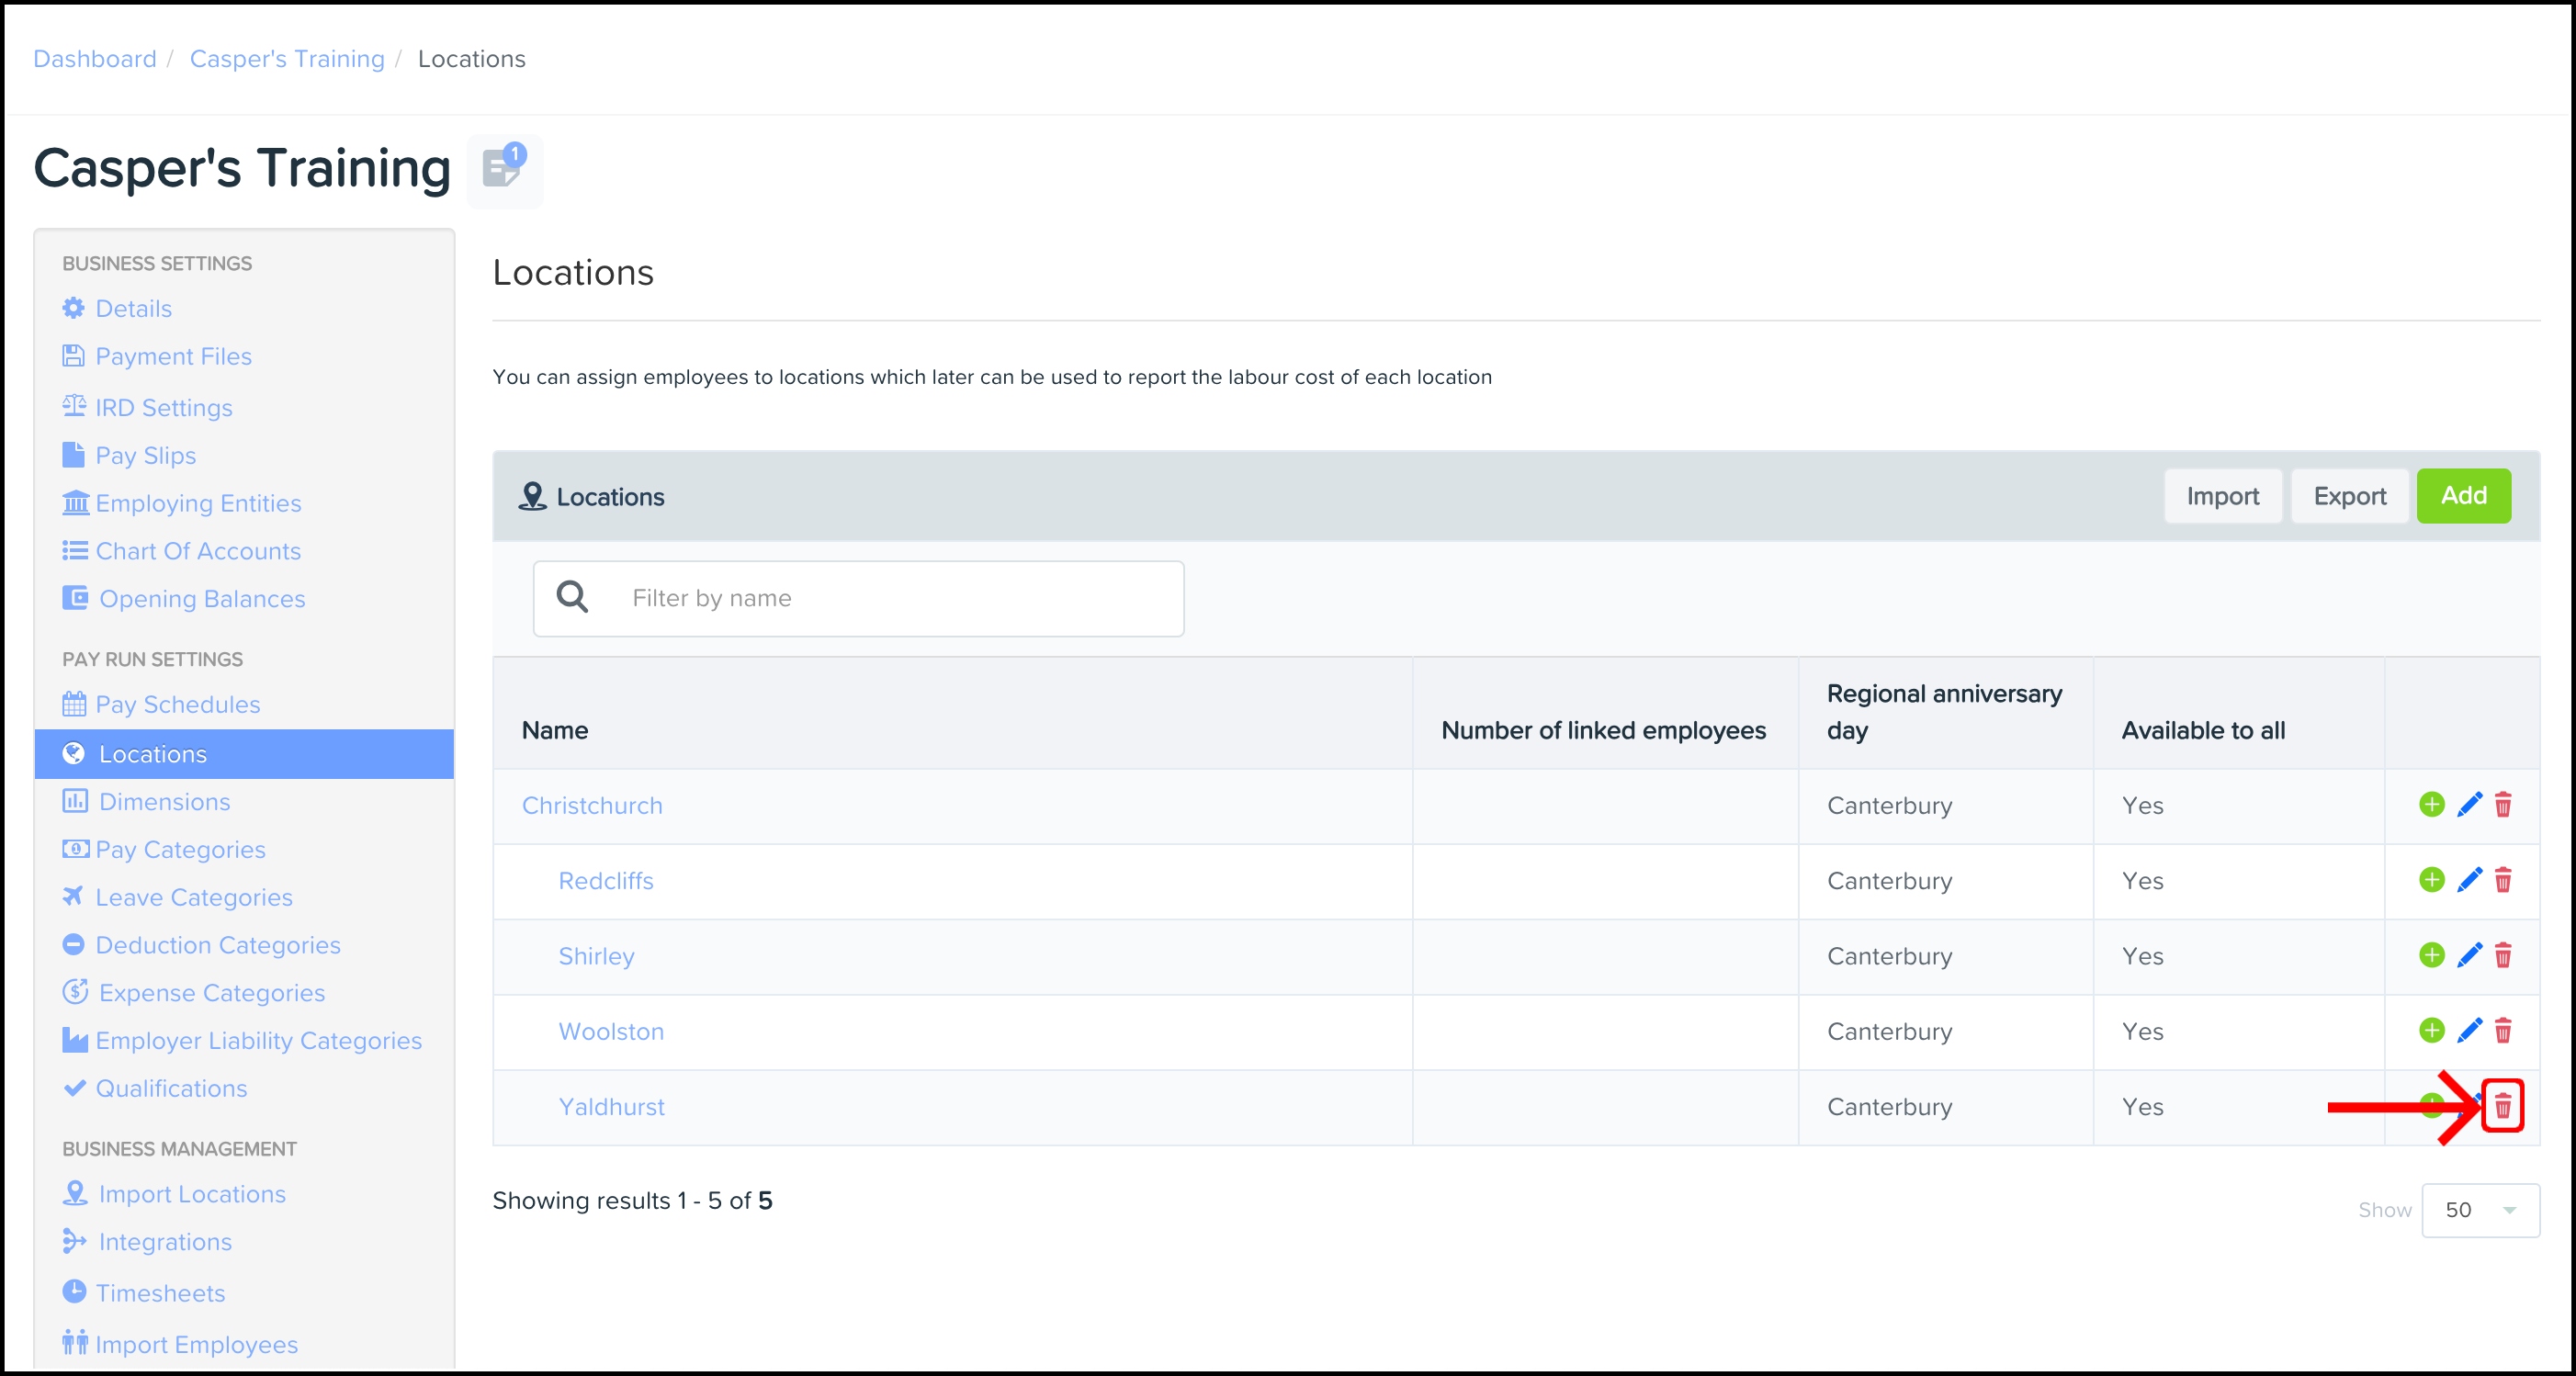Click the search magnifier icon in filter
The height and width of the screenshot is (1376, 2576).
point(572,598)
